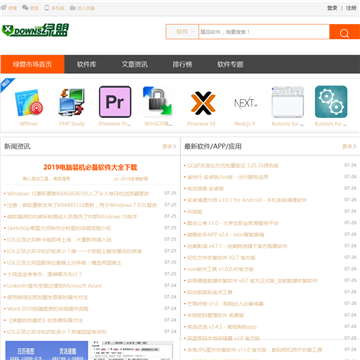Open the LinkedIn Microsoft Azure news link
This screenshot has width=360, height=360.
[x=55, y=286]
